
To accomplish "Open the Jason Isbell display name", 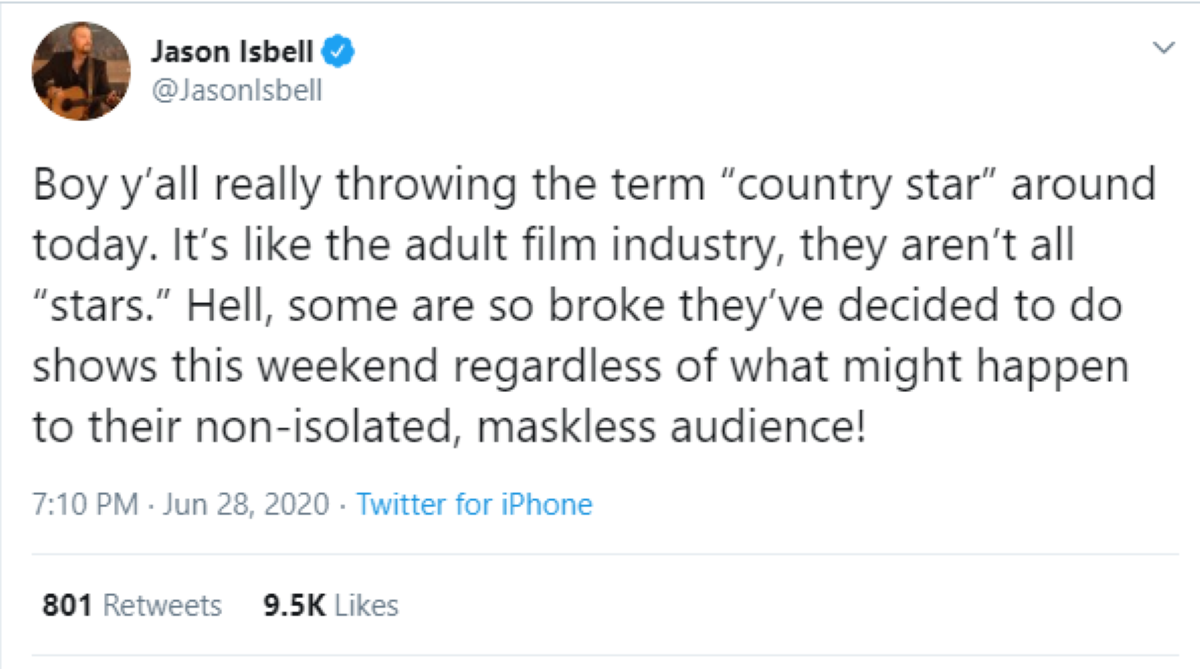I will click(x=232, y=50).
